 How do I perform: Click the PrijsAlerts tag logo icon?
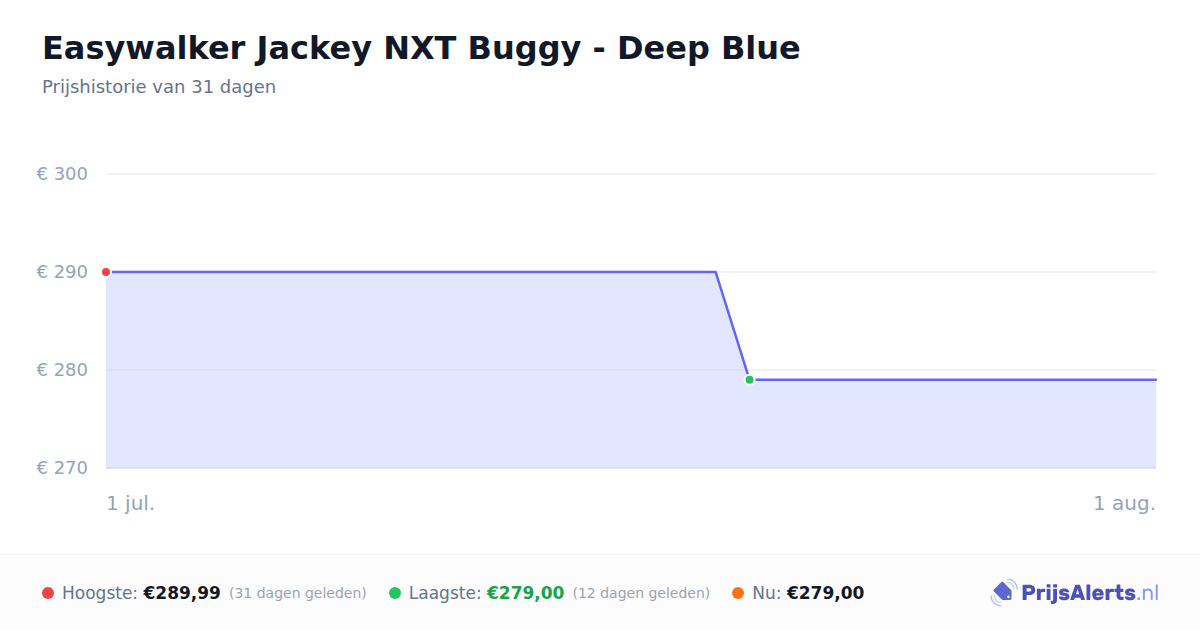pyautogui.click(x=1004, y=593)
